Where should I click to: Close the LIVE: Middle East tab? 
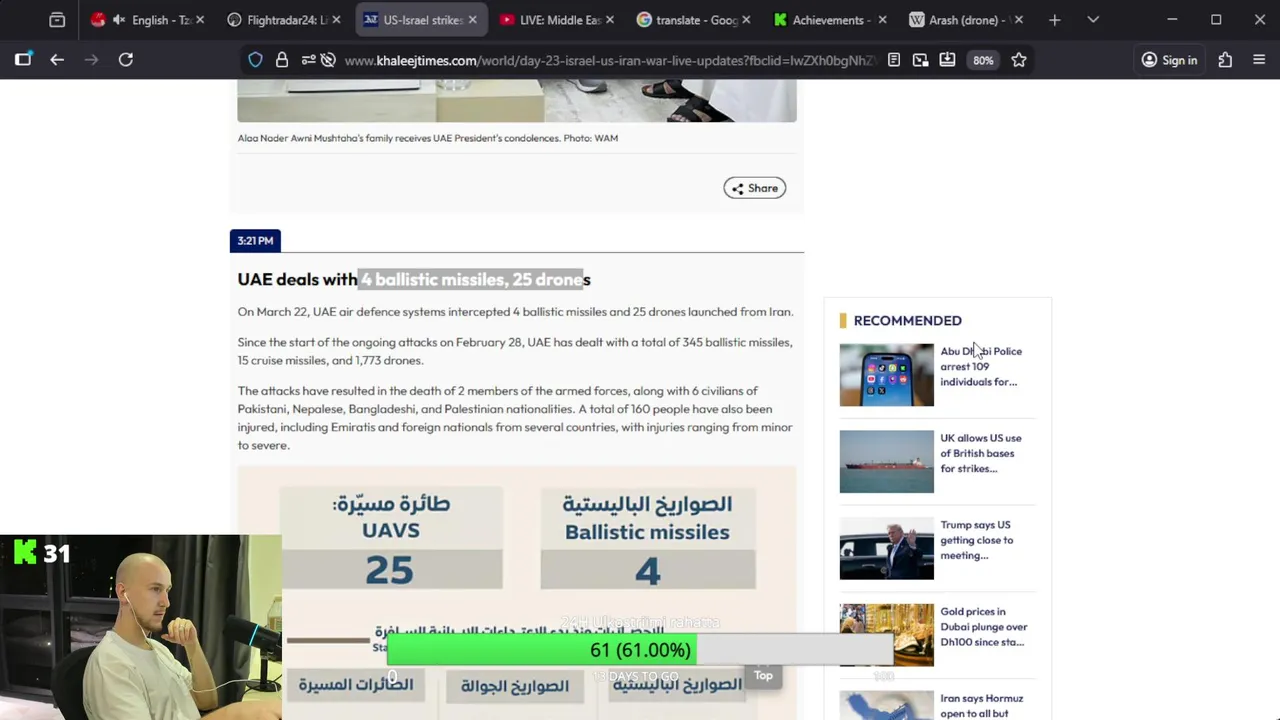click(x=609, y=20)
